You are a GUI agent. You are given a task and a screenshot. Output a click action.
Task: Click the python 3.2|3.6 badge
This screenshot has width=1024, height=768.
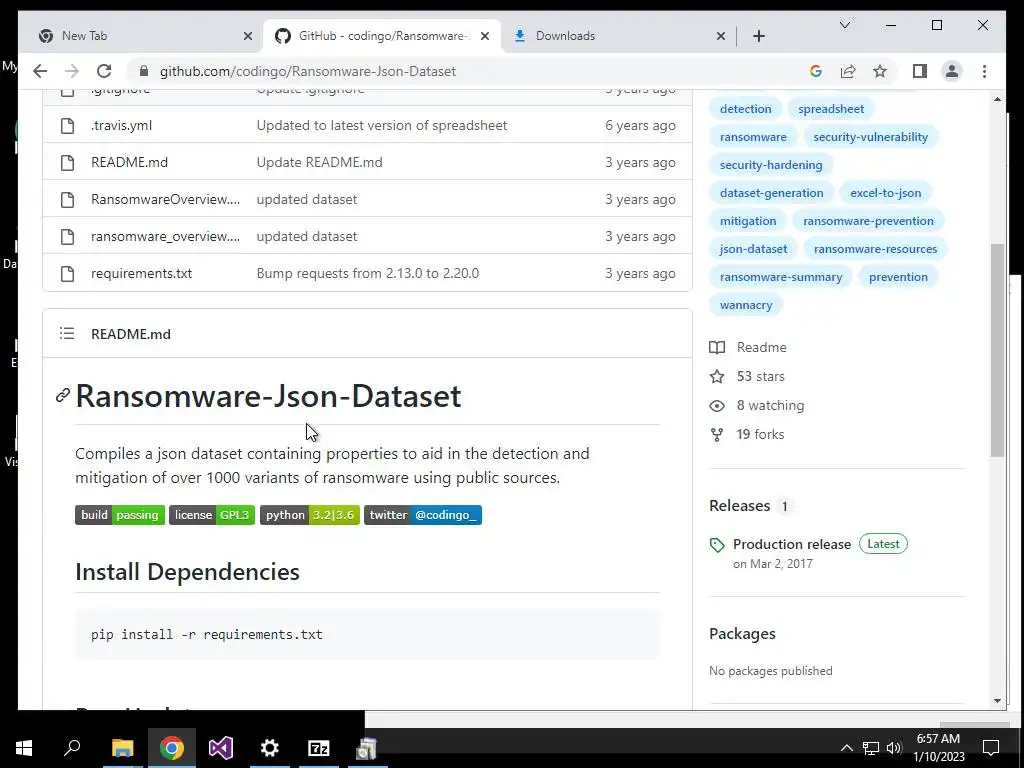(310, 515)
